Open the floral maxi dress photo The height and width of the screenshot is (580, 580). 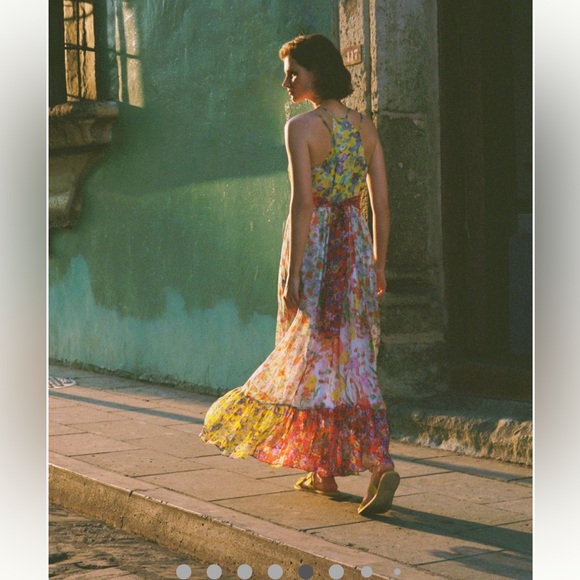coord(291,290)
